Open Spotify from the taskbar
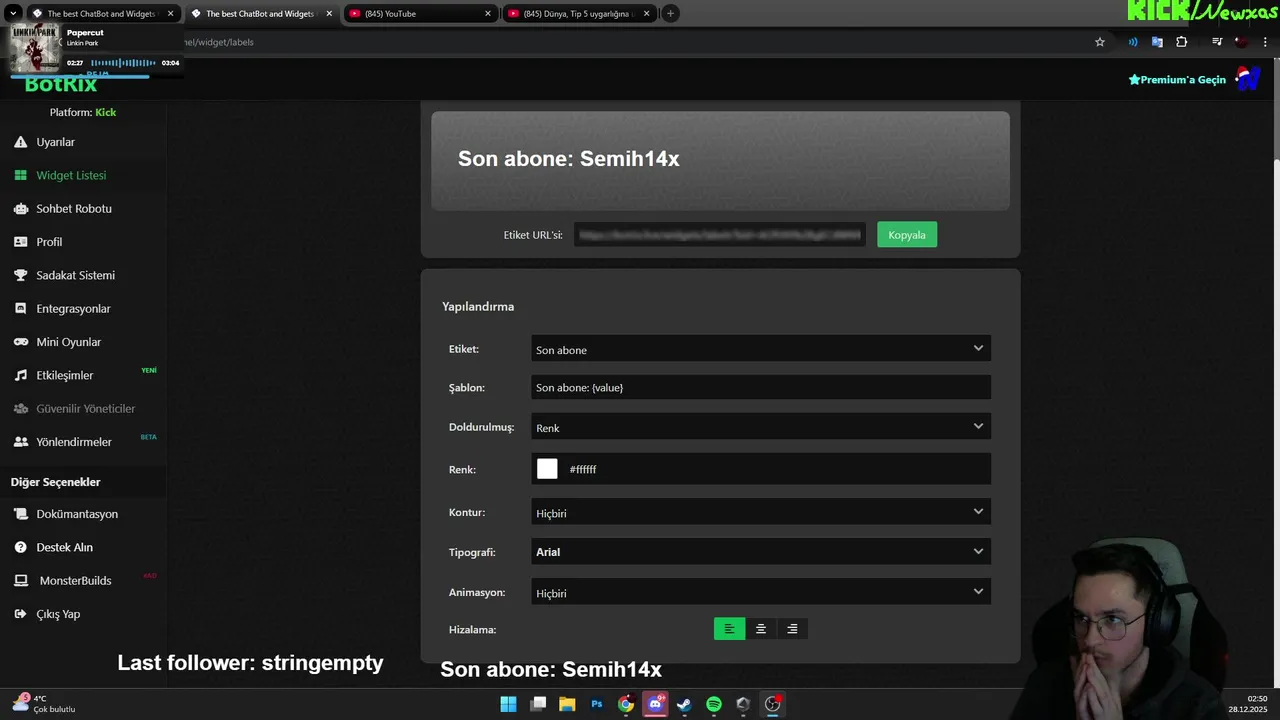The width and height of the screenshot is (1280, 720). point(714,704)
